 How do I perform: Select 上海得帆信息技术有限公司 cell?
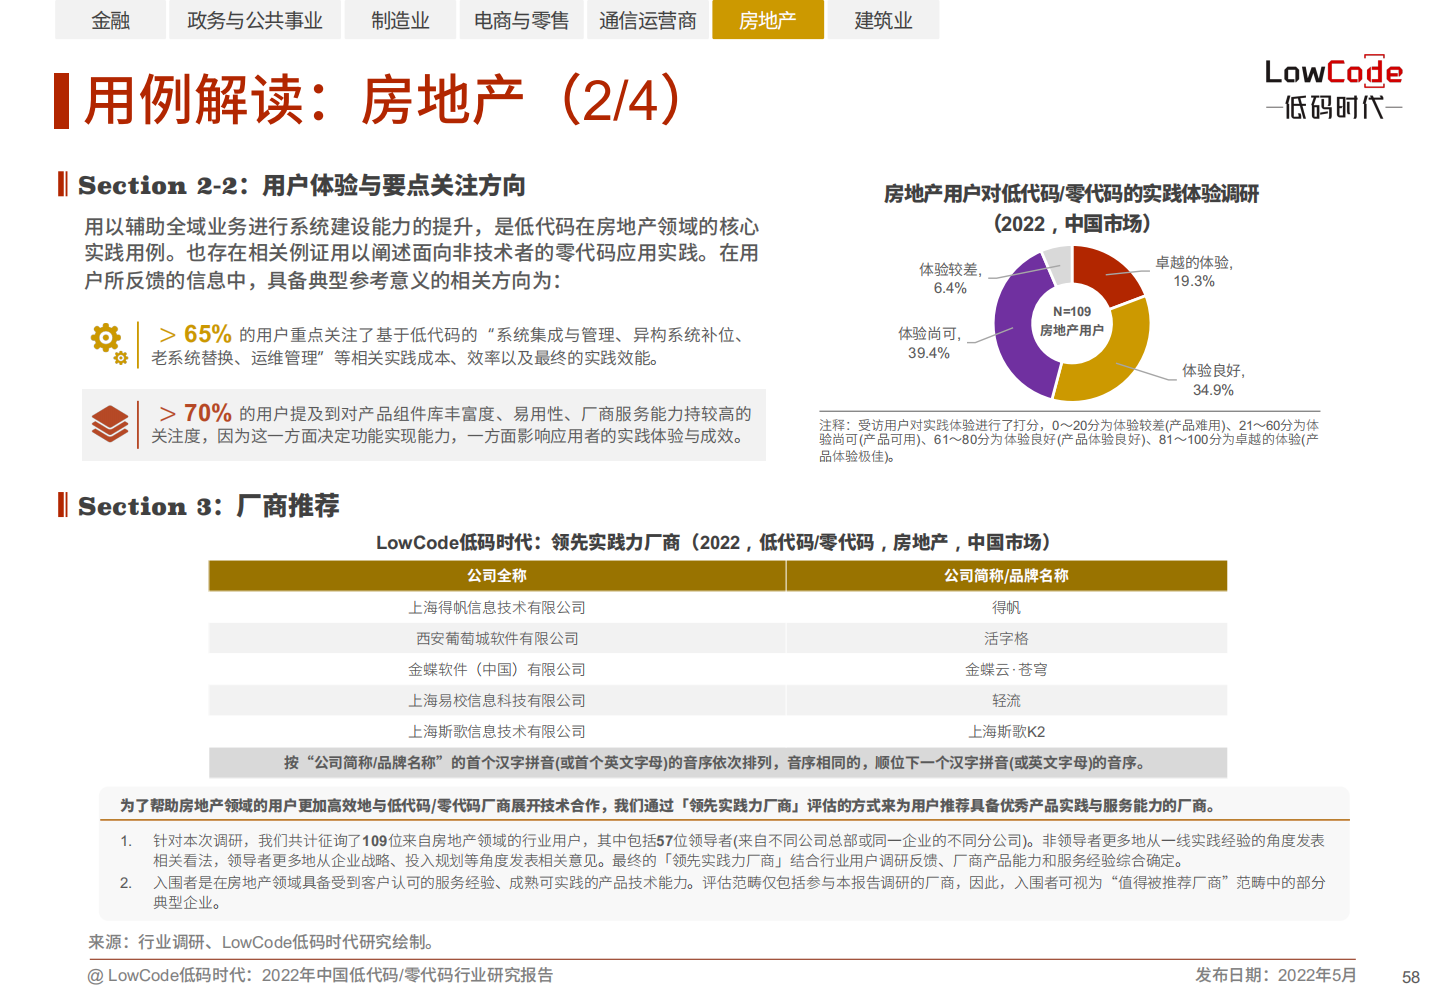(x=497, y=607)
